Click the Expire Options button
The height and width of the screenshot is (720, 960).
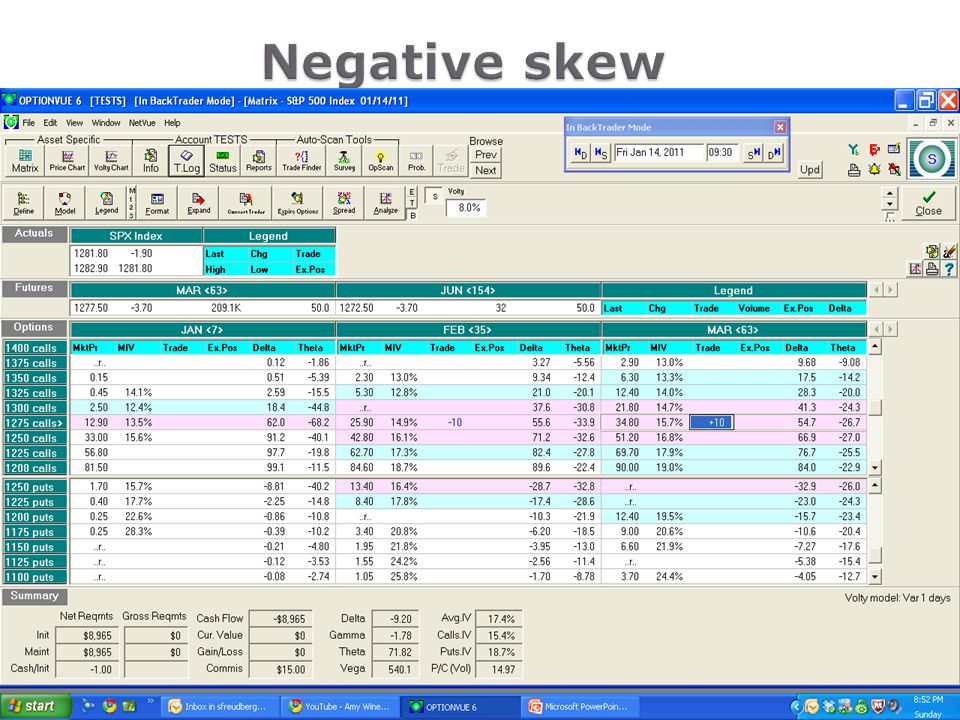point(298,203)
